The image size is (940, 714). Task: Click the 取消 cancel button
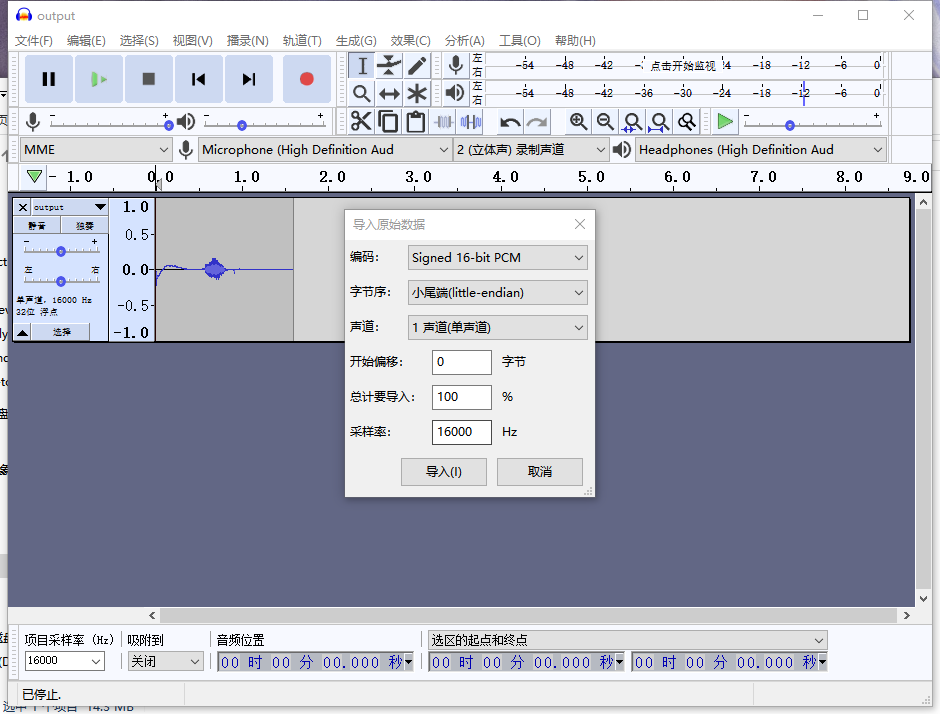point(539,472)
